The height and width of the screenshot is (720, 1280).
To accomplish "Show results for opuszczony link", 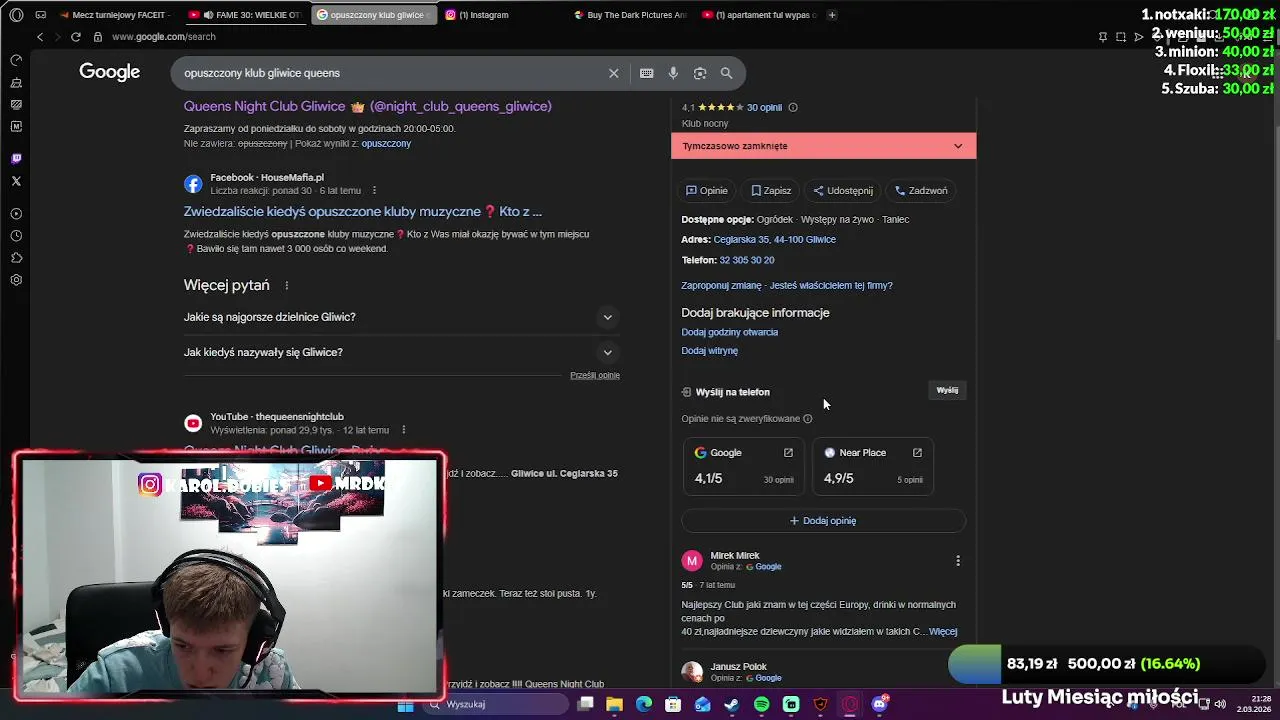I will [386, 143].
